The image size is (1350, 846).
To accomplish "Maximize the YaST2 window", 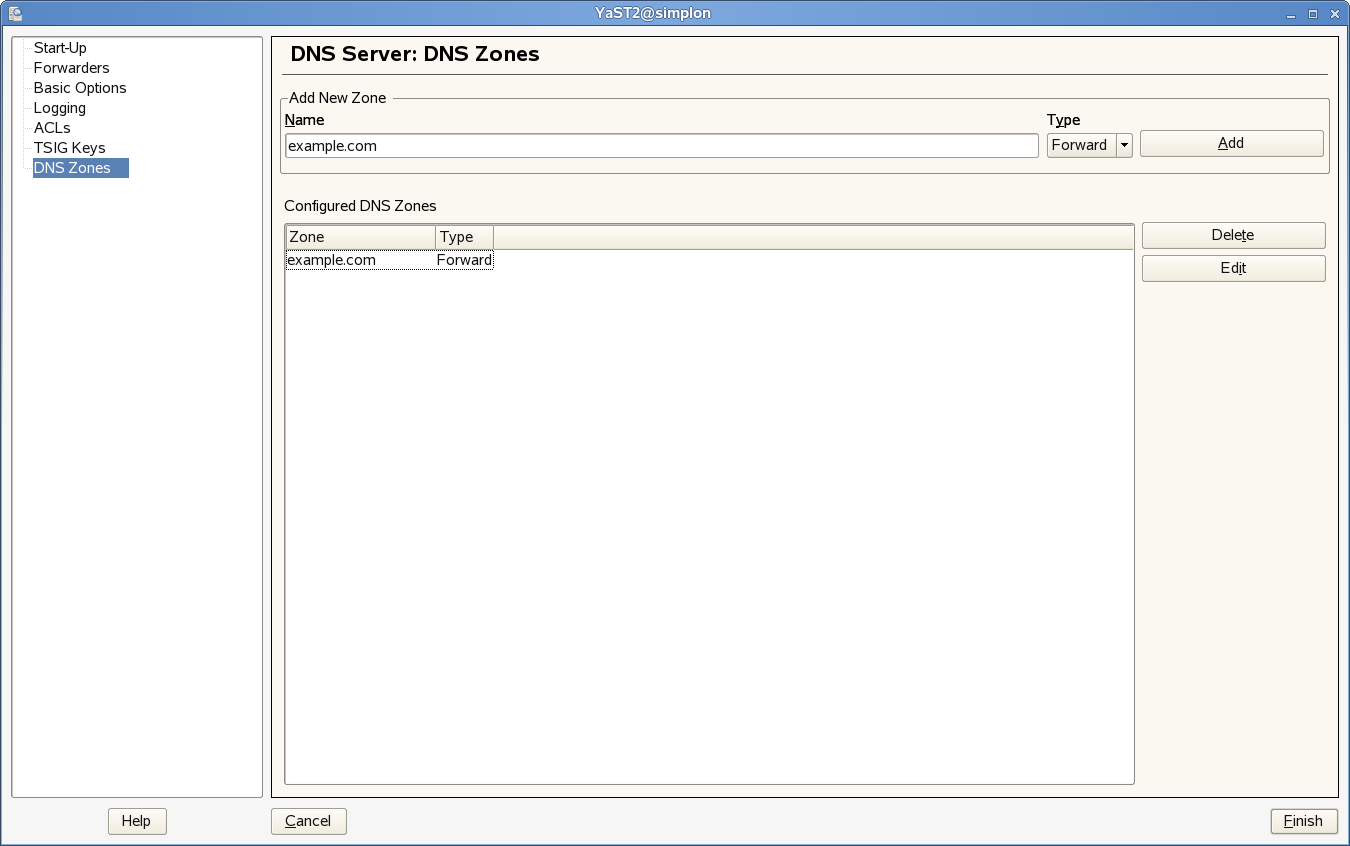I will pyautogui.click(x=1314, y=13).
